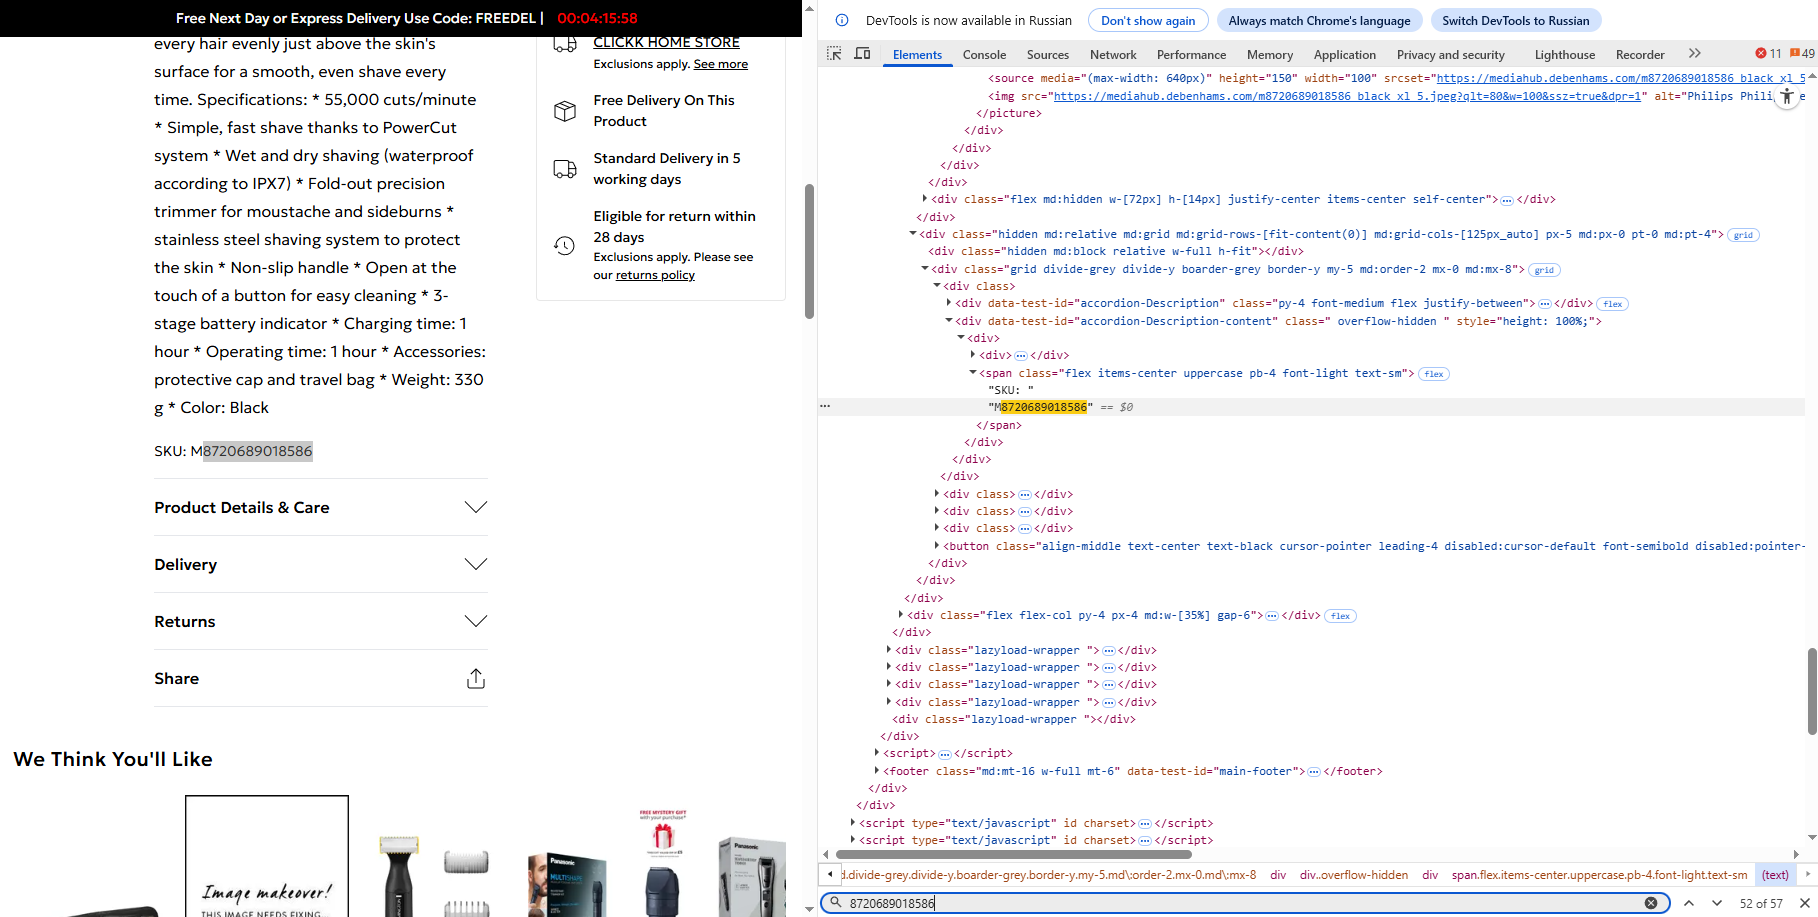Click the info icon in DevTools banner
The height and width of the screenshot is (917, 1818).
(842, 20)
